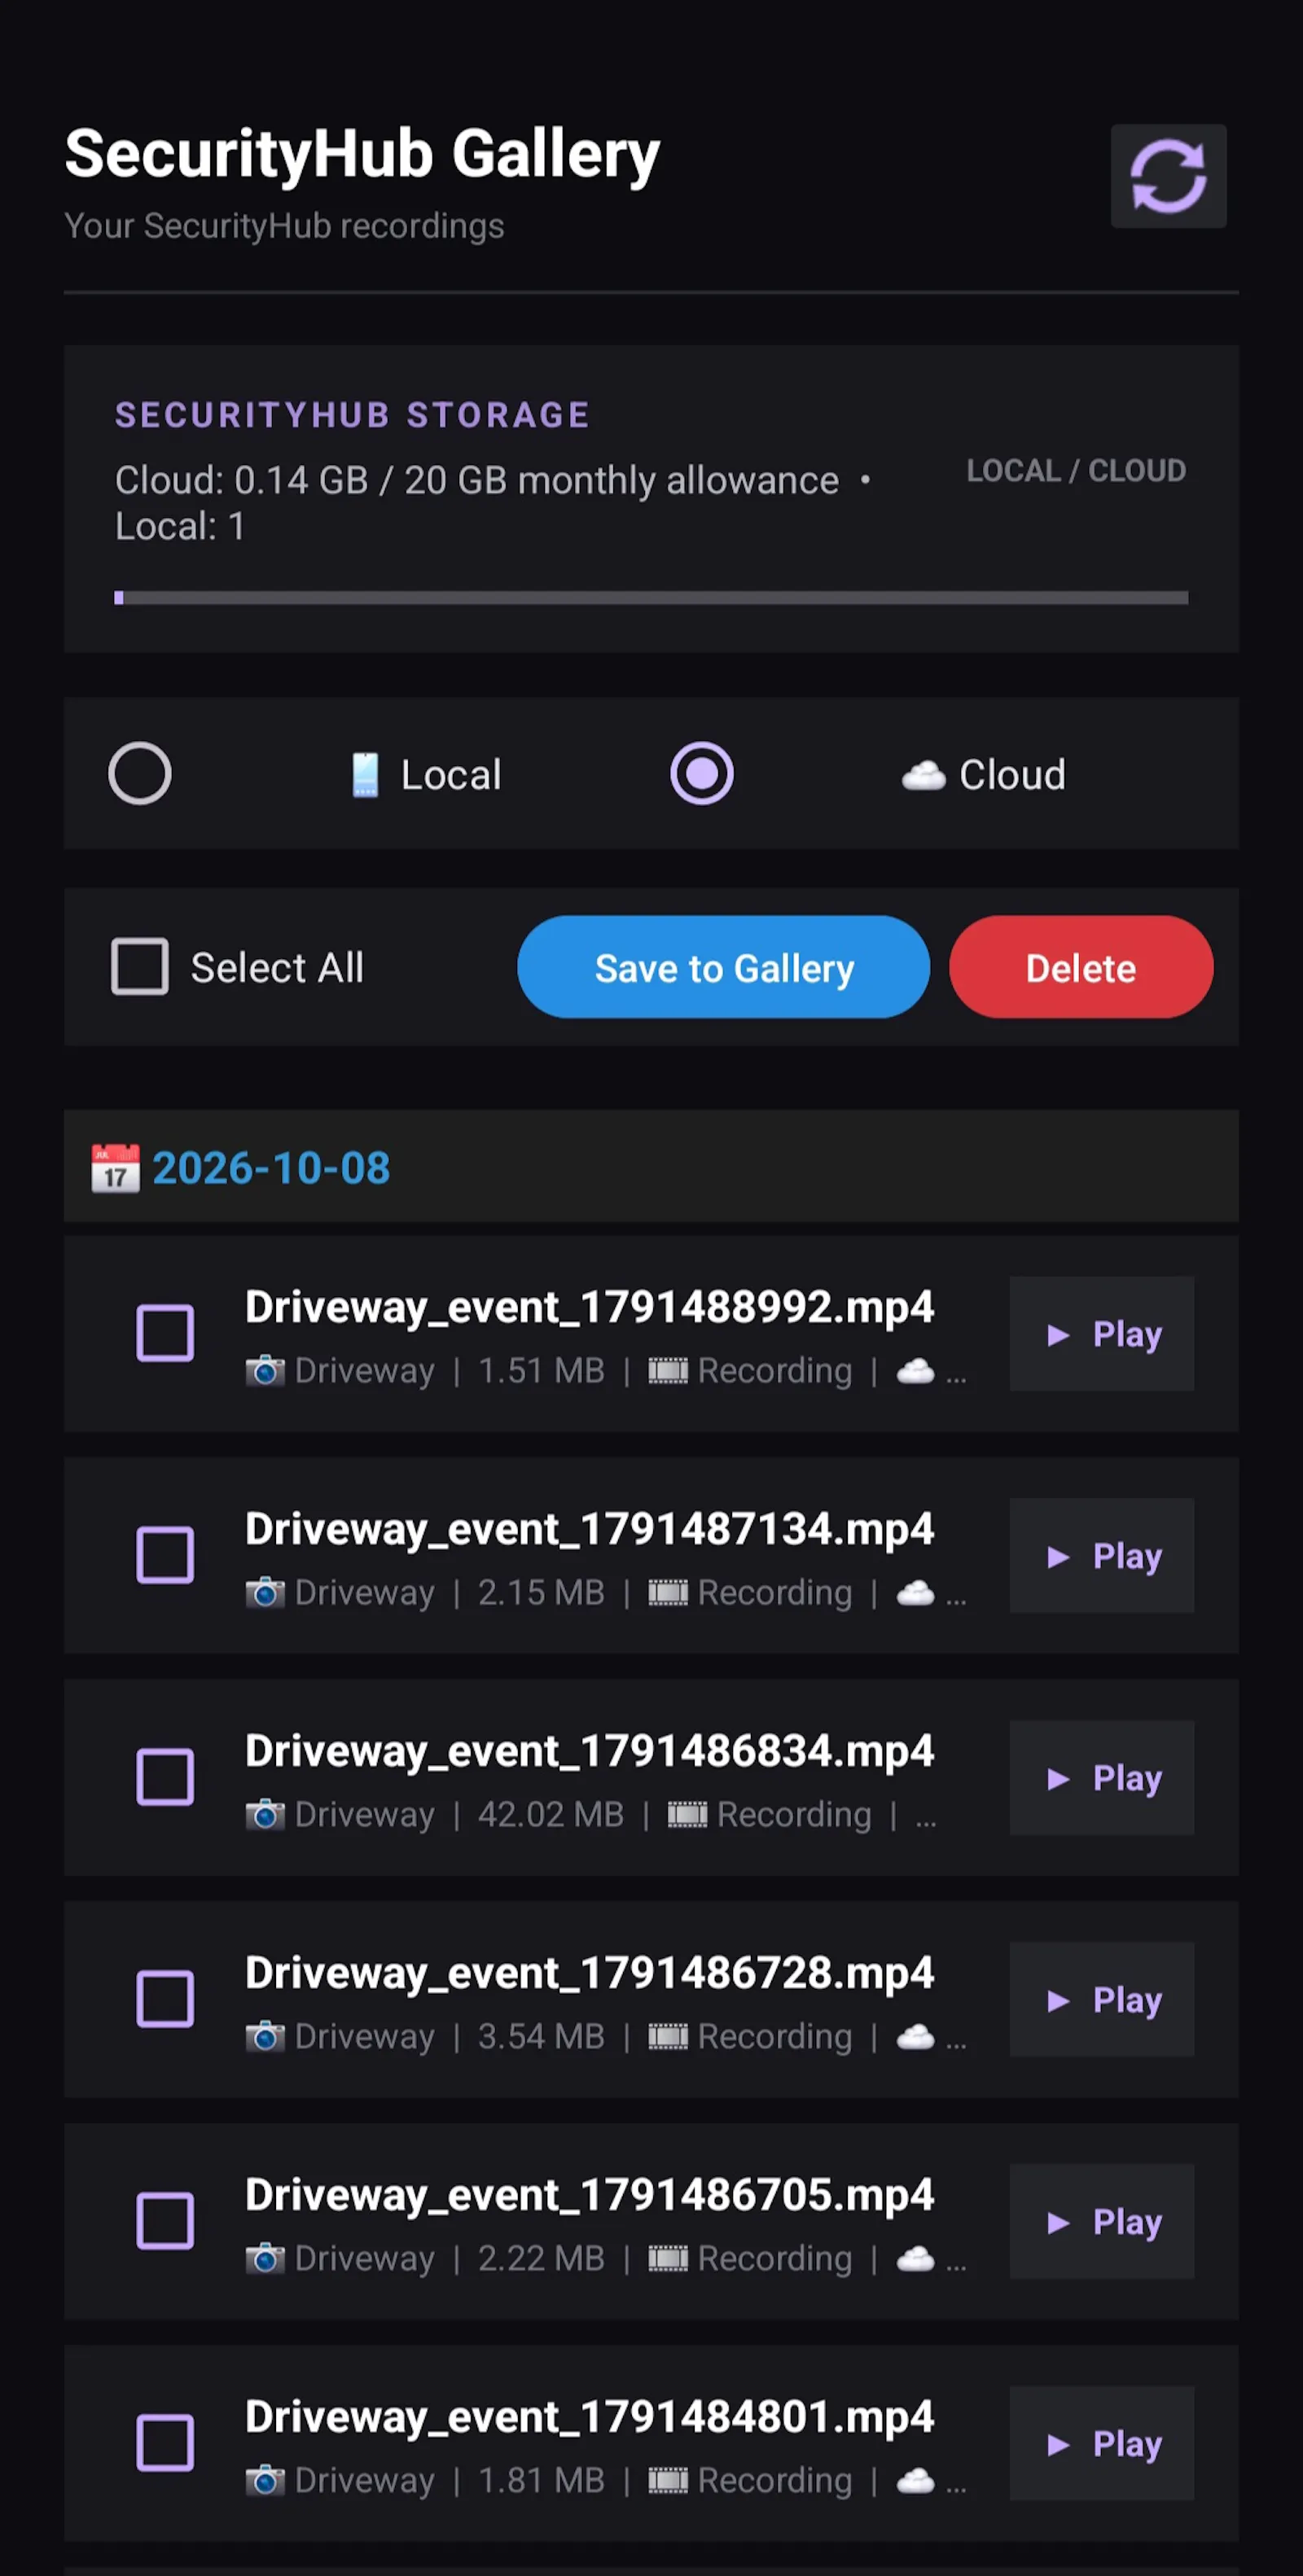
Task: Select the Local radio button
Action: 140,773
